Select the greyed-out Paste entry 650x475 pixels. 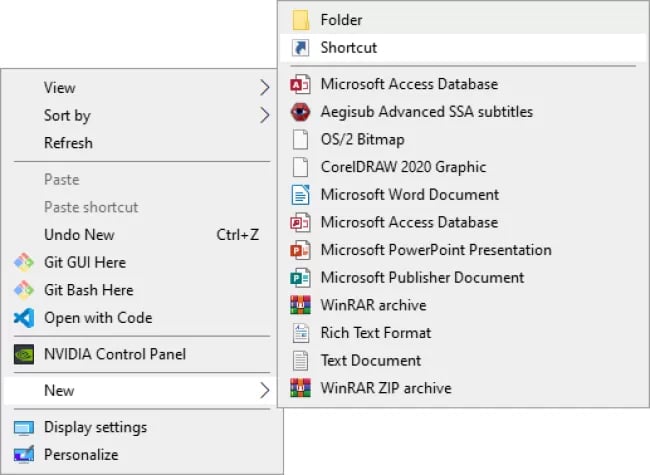[x=141, y=179]
